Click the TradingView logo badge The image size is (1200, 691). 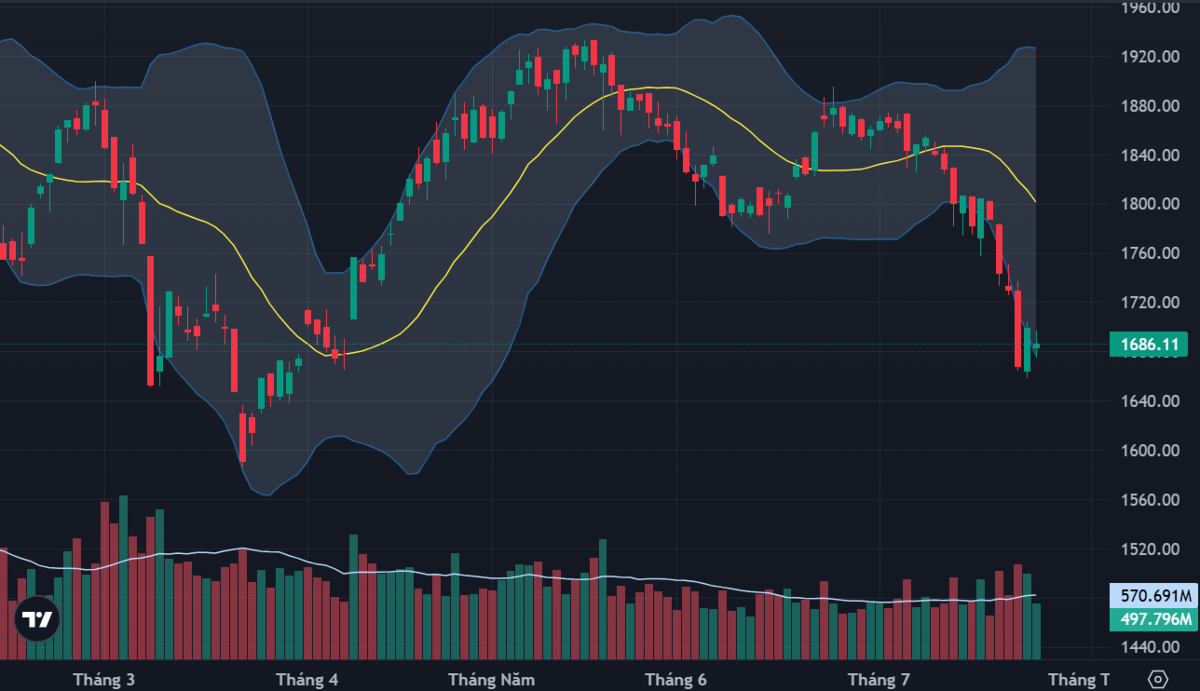(37, 620)
